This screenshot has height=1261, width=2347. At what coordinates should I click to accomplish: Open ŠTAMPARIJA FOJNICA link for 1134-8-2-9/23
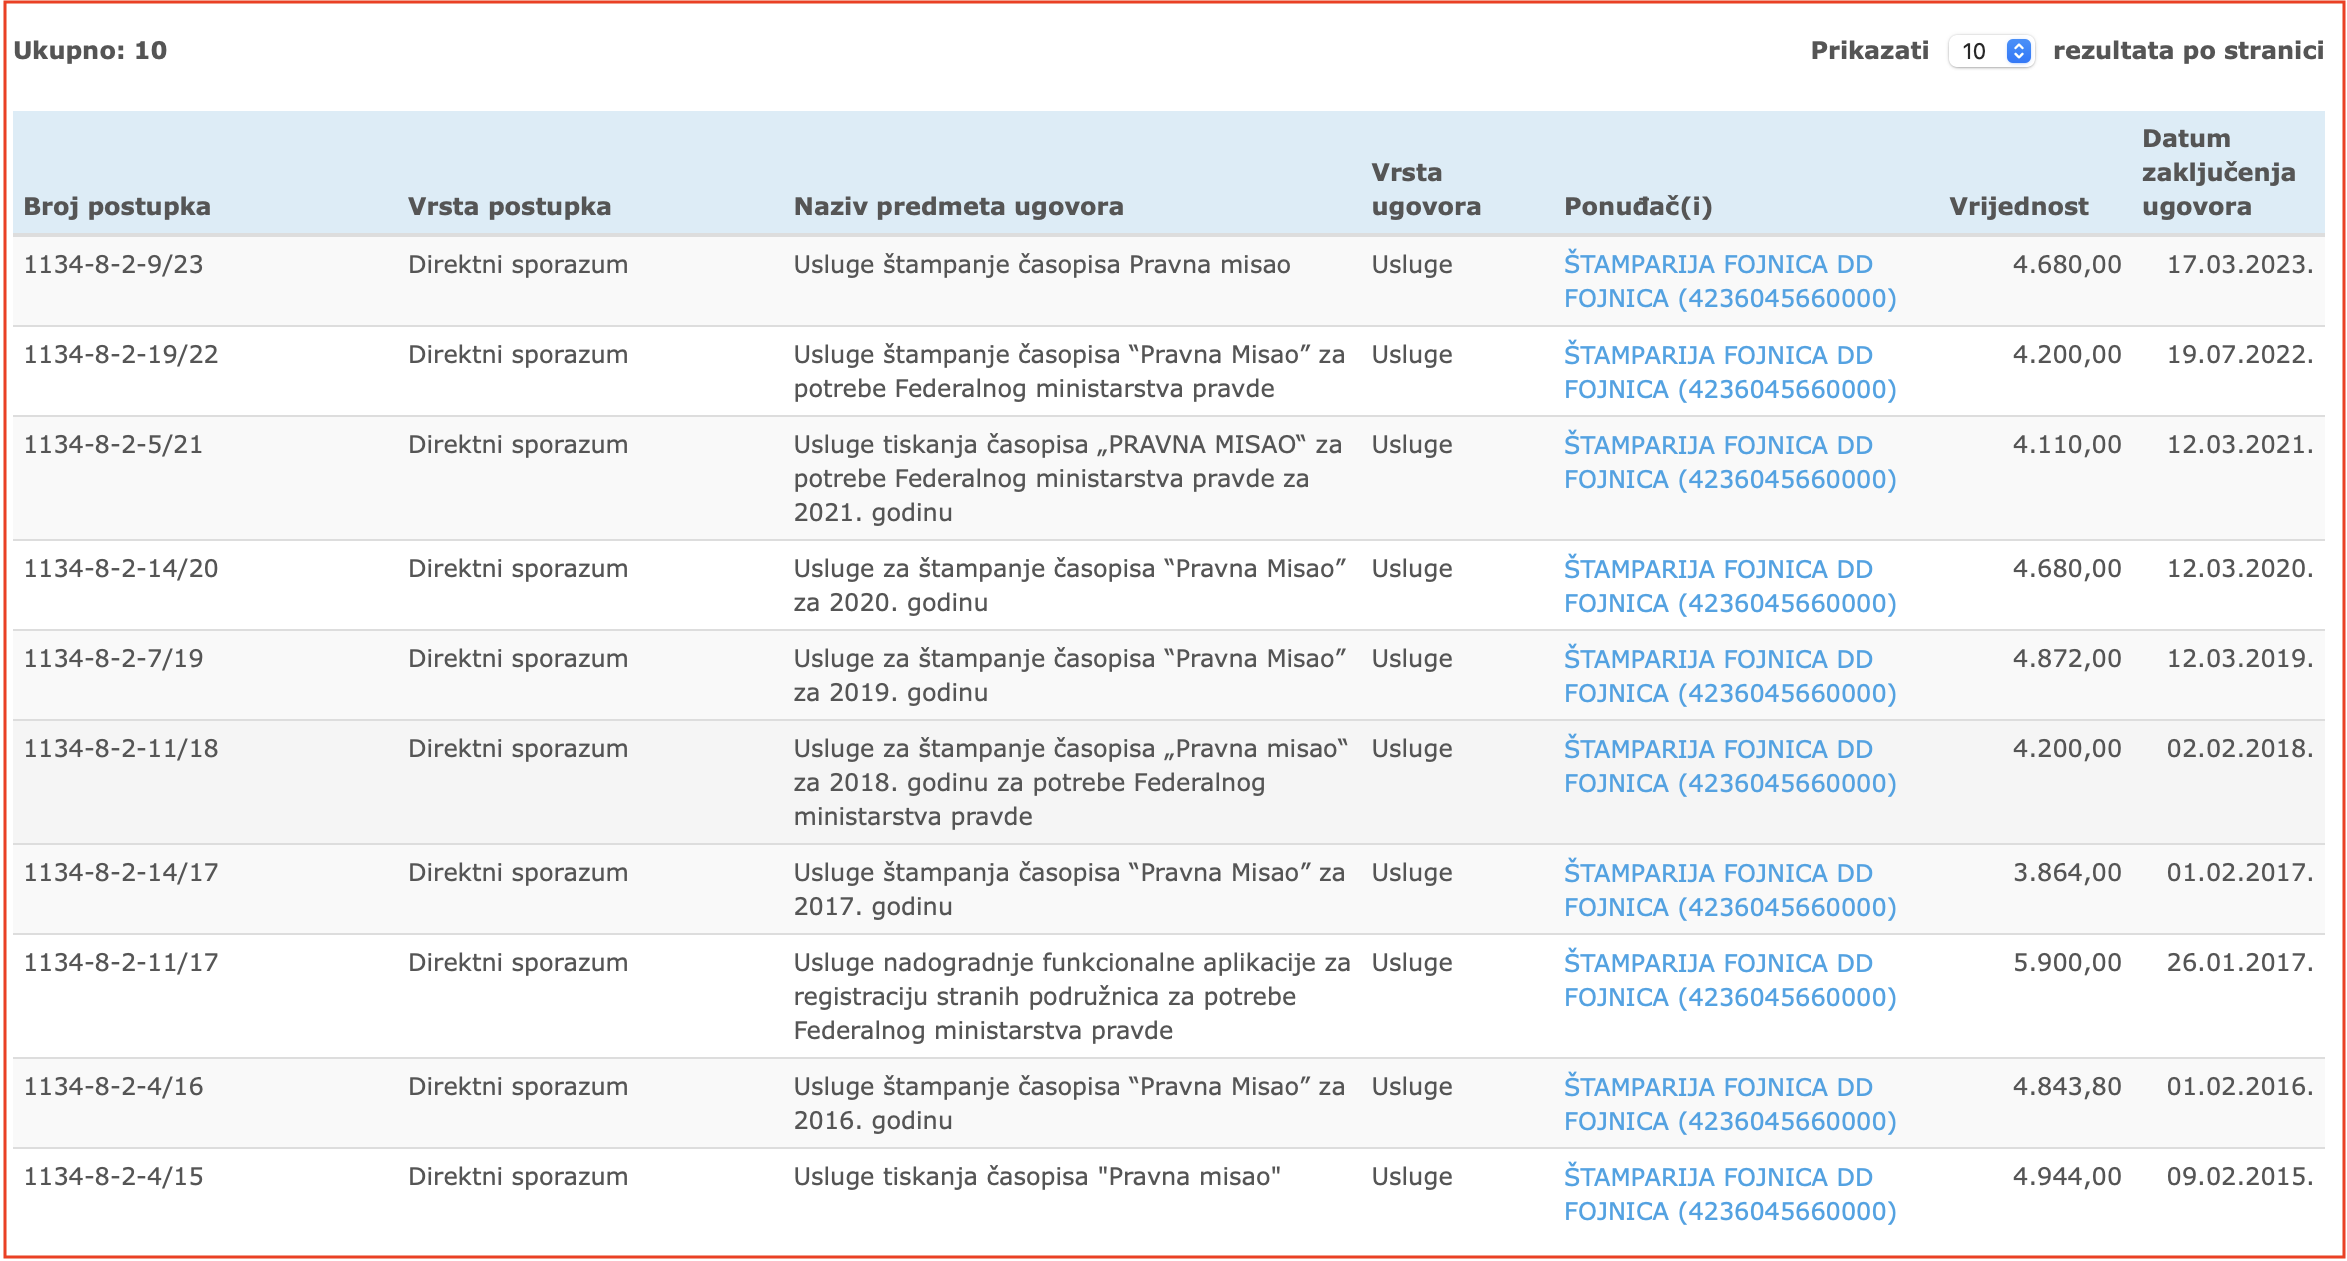(1730, 282)
